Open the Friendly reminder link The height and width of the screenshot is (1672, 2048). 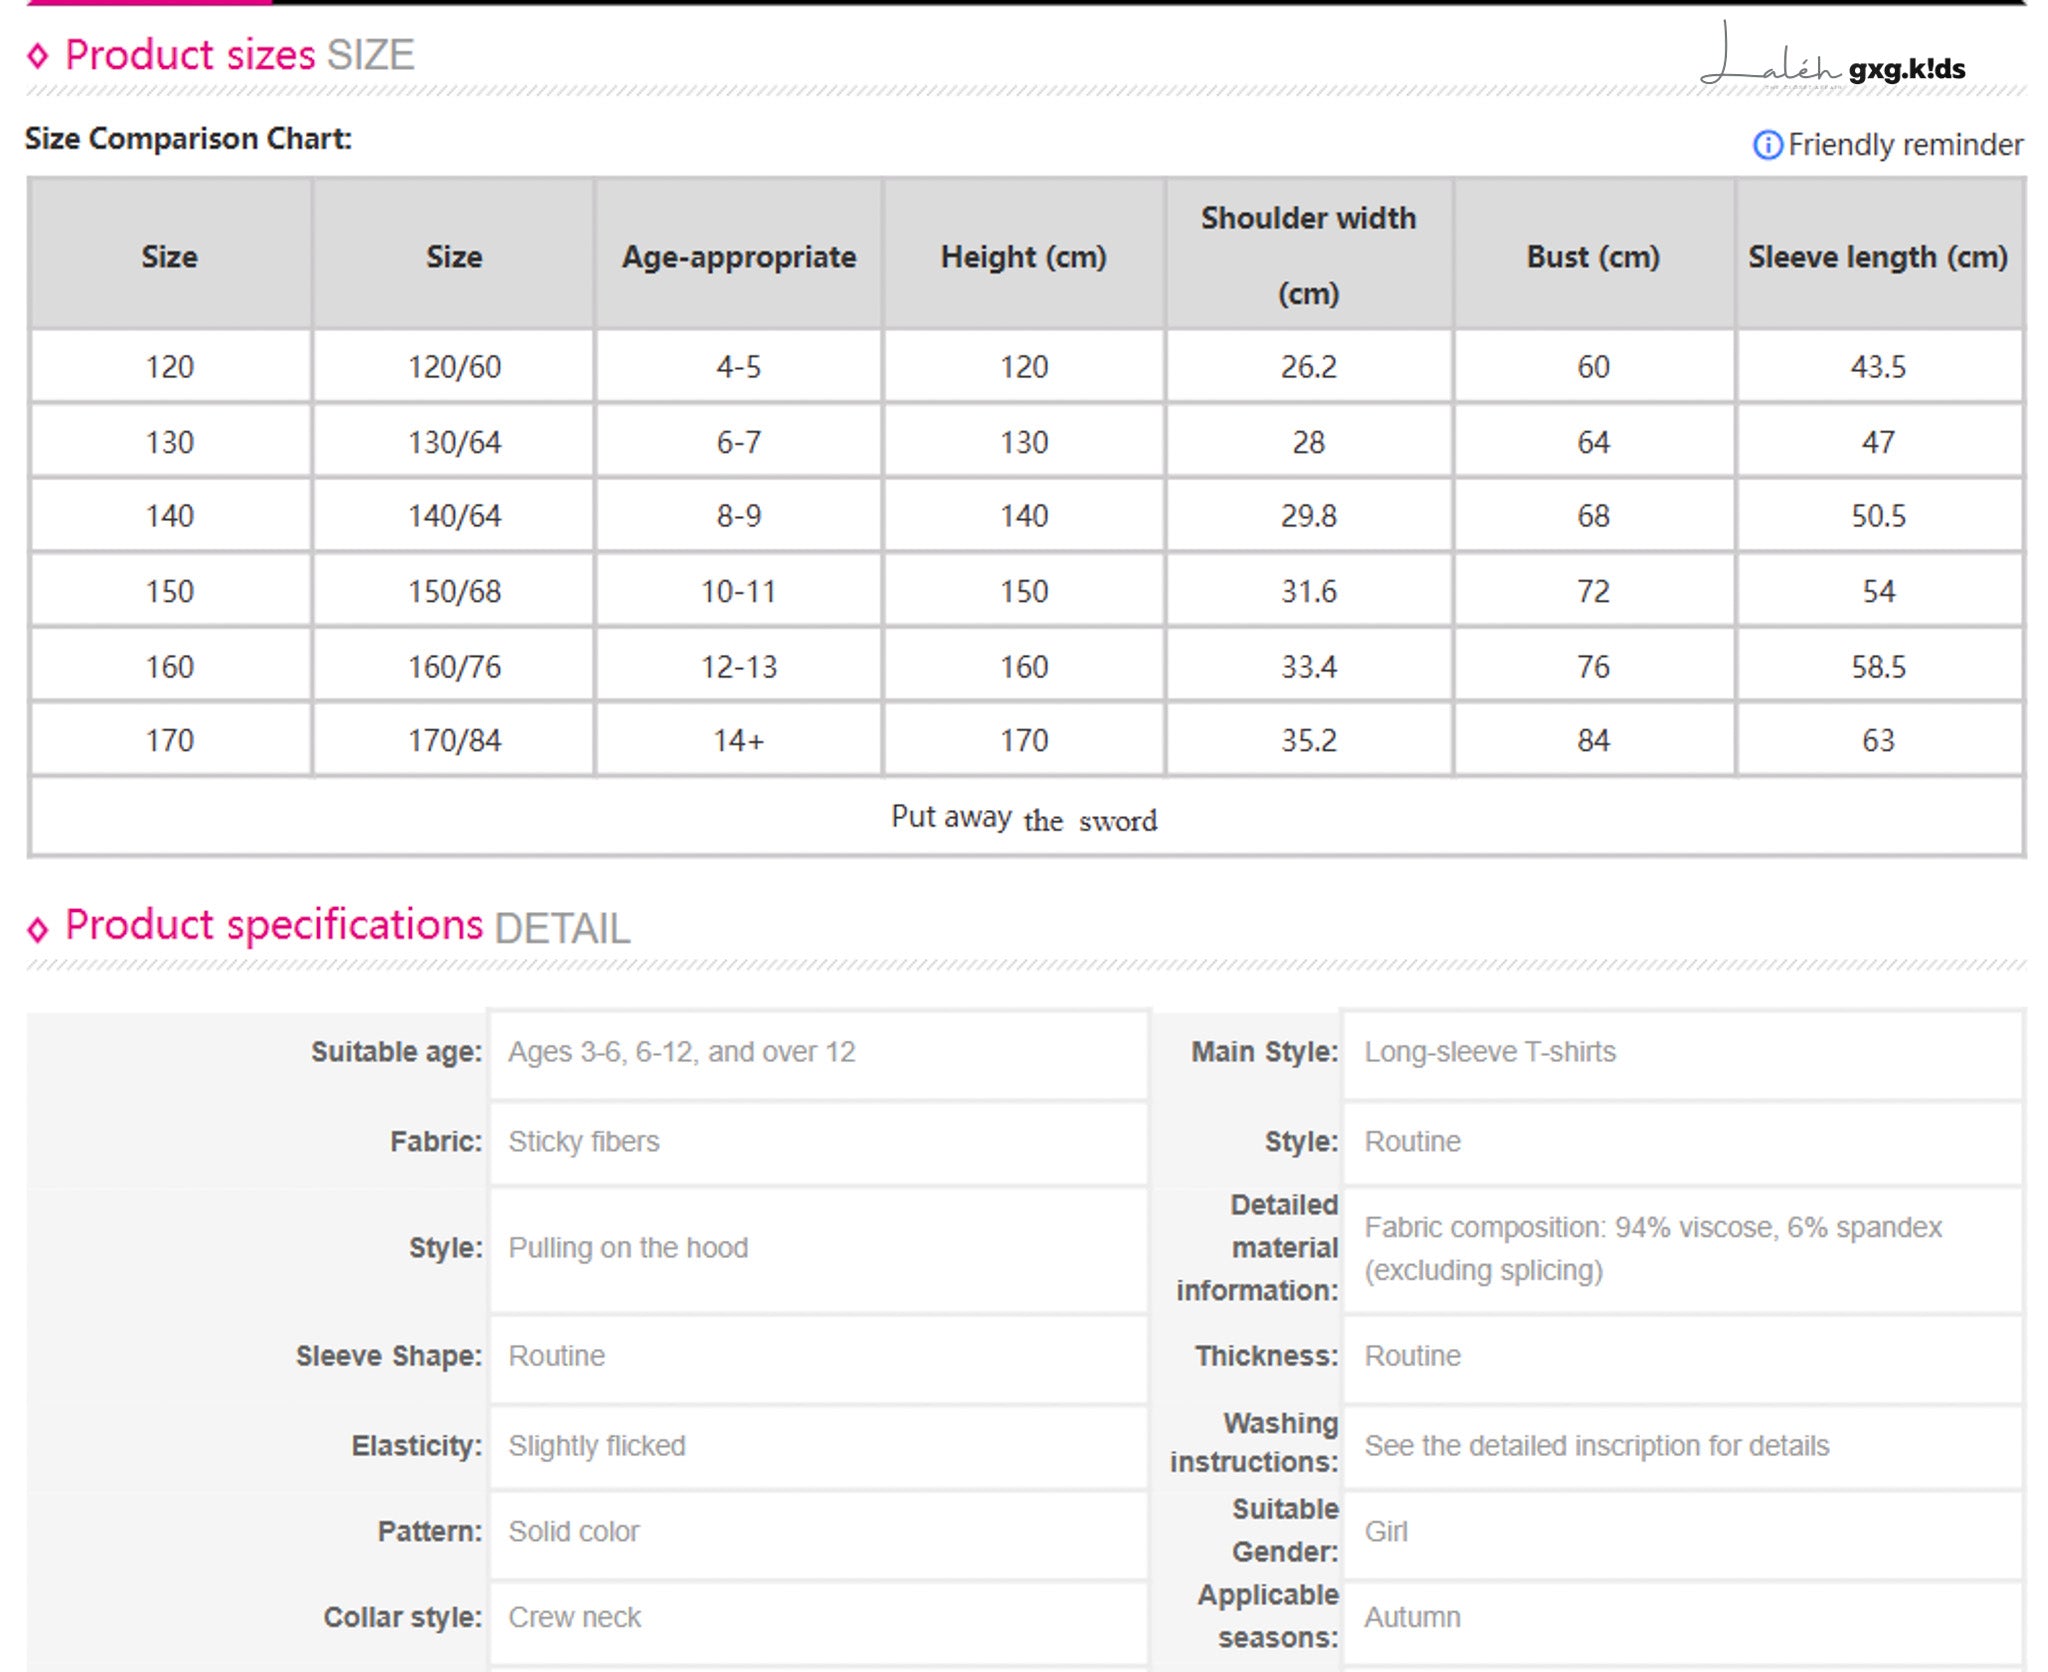pos(1905,145)
